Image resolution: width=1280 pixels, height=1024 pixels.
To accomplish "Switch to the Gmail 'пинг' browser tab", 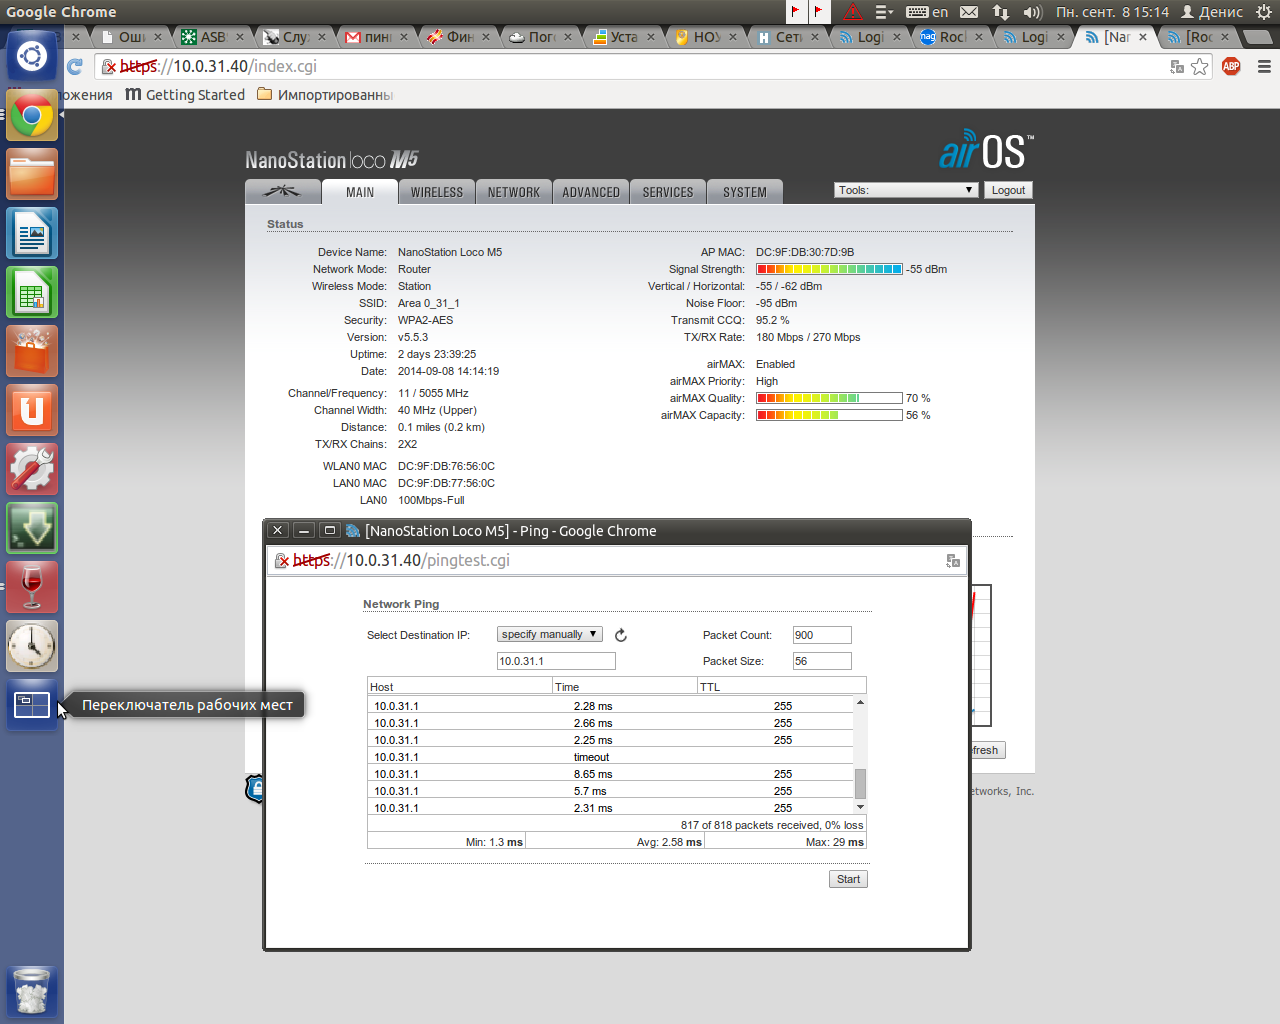I will [x=376, y=37].
